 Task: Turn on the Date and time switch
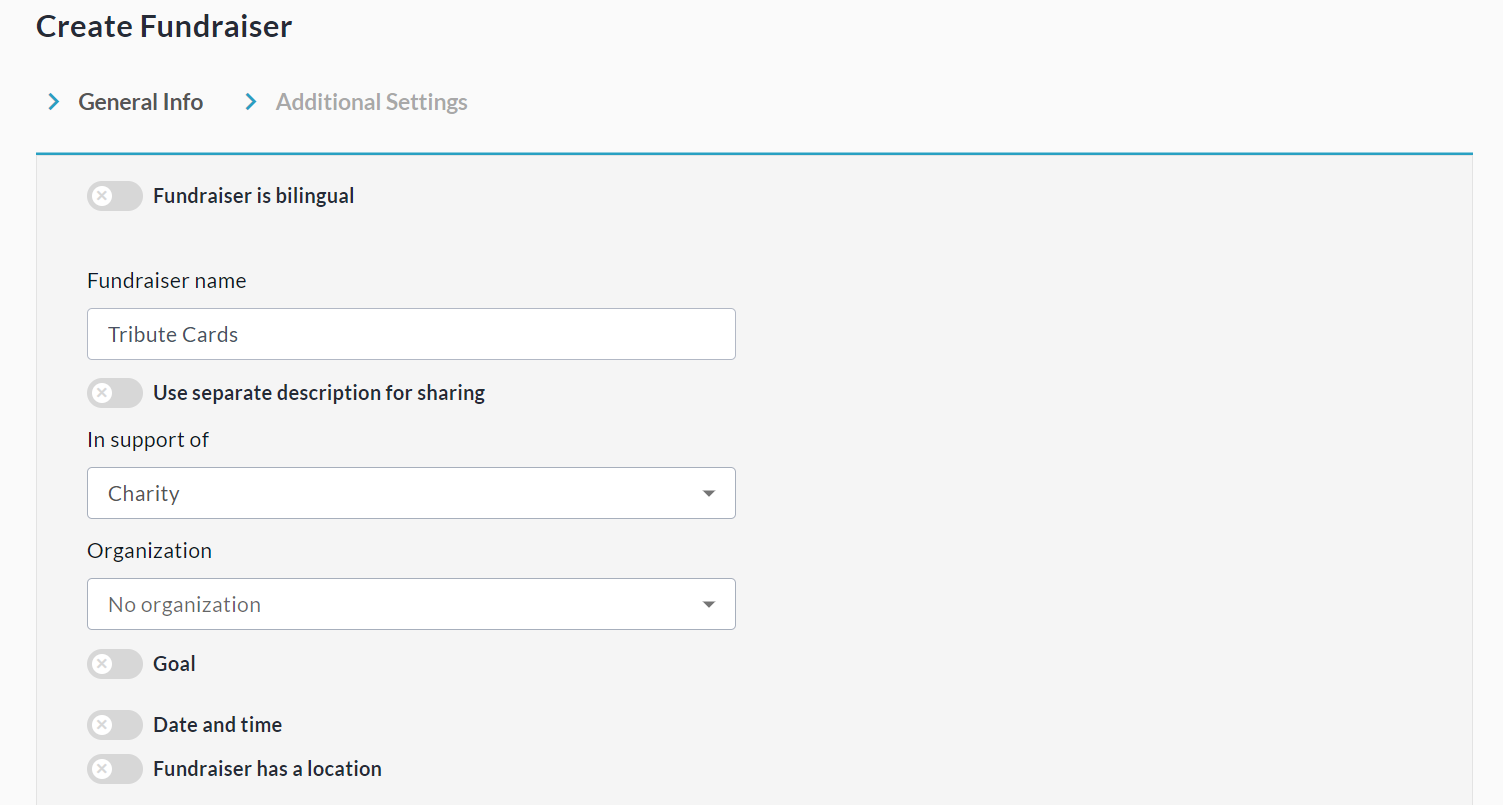point(115,725)
